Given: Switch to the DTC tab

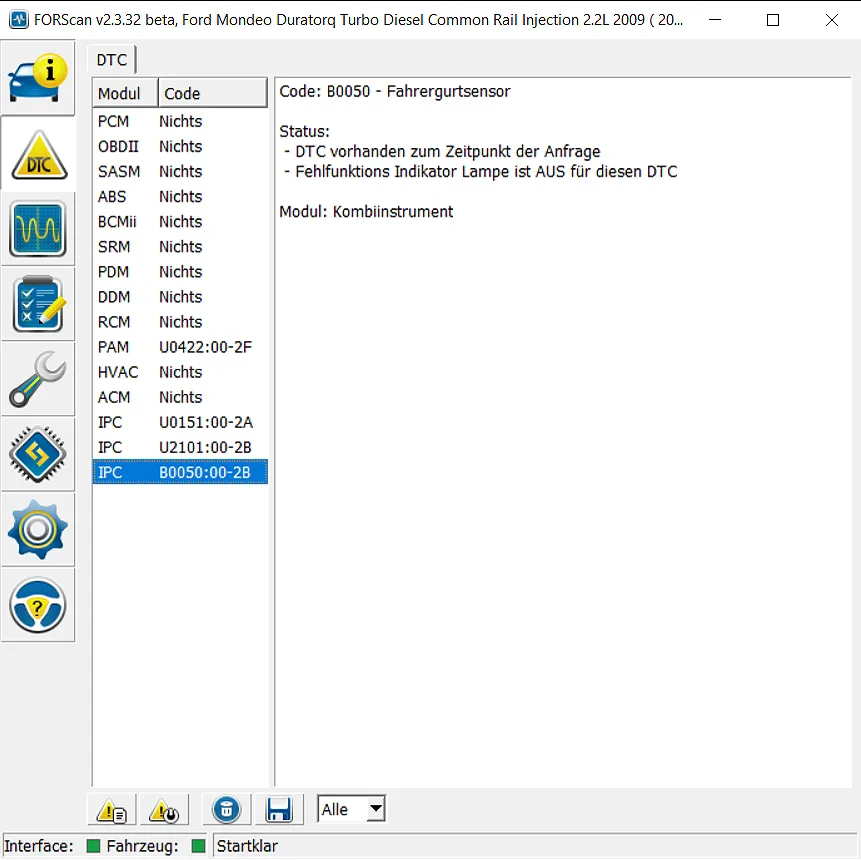Looking at the screenshot, I should click(111, 60).
